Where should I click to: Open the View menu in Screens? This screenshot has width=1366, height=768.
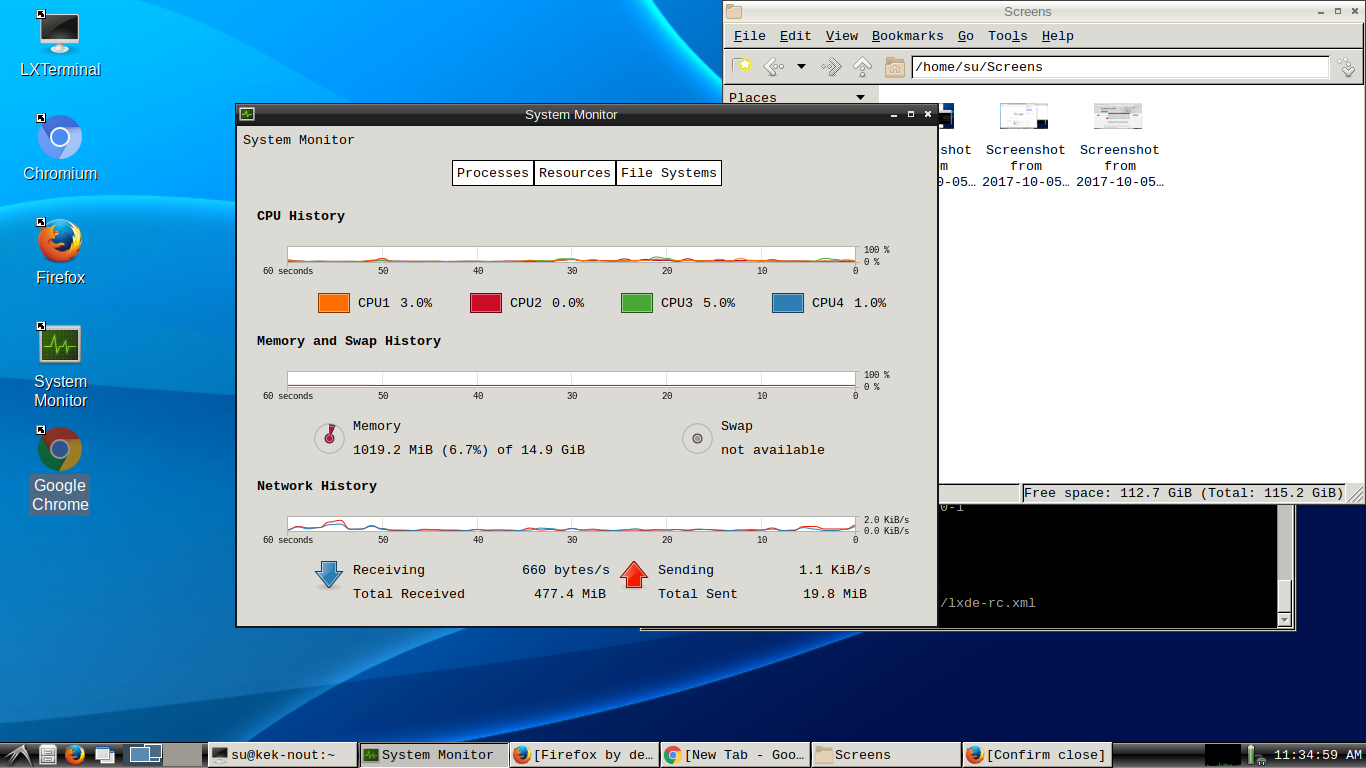pos(841,36)
